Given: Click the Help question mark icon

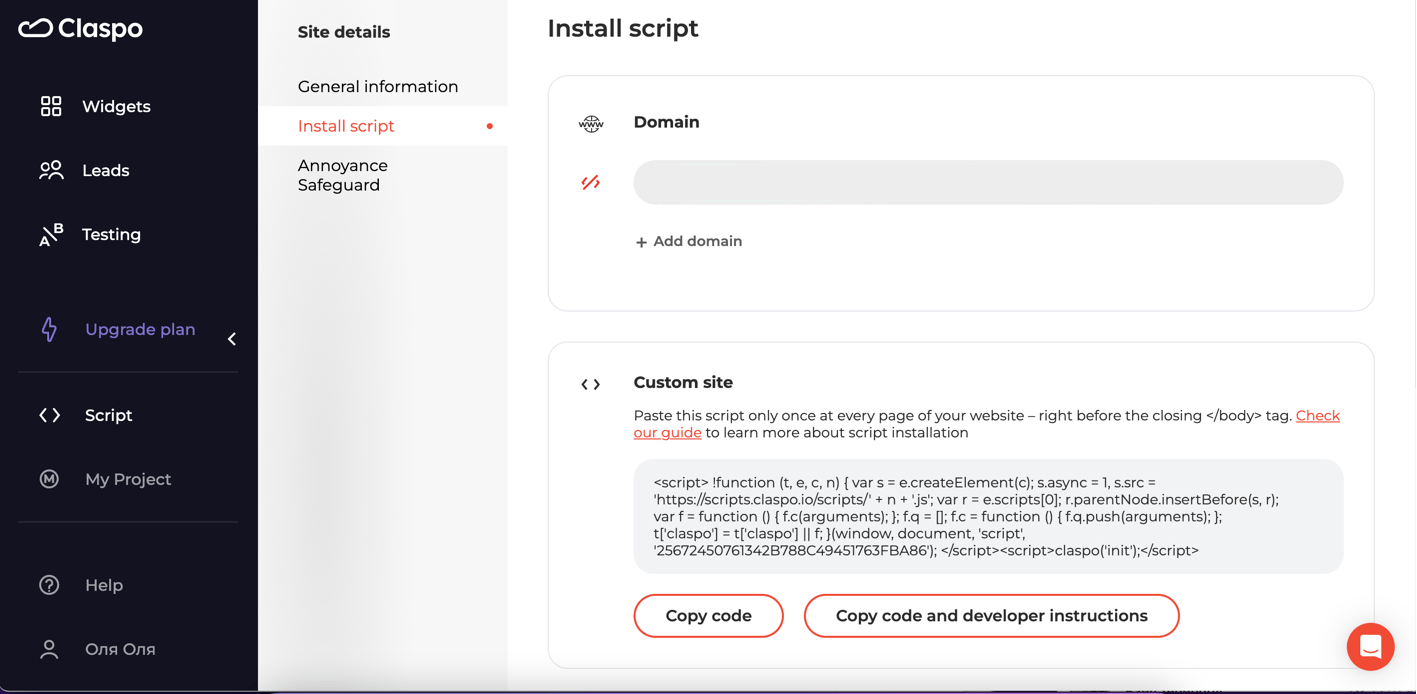Looking at the screenshot, I should pos(49,585).
